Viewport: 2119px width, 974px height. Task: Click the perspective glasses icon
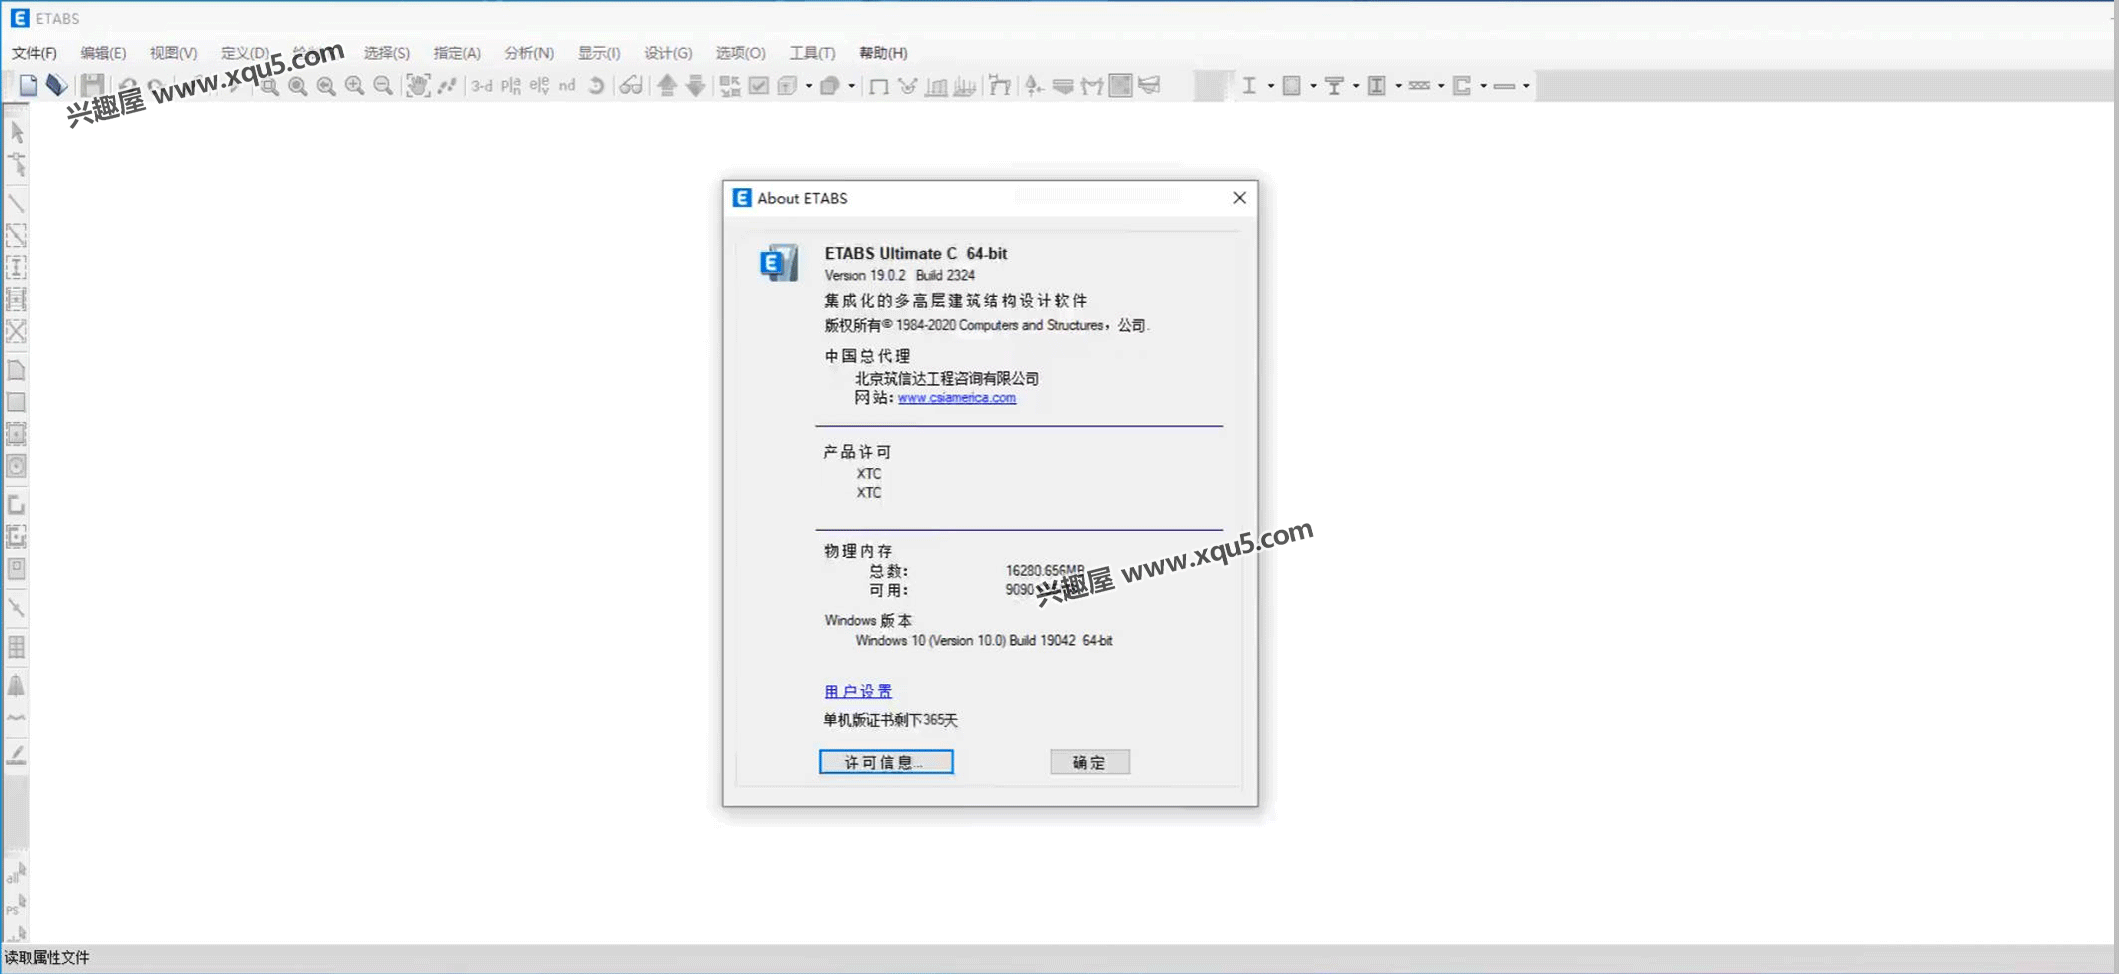(631, 86)
